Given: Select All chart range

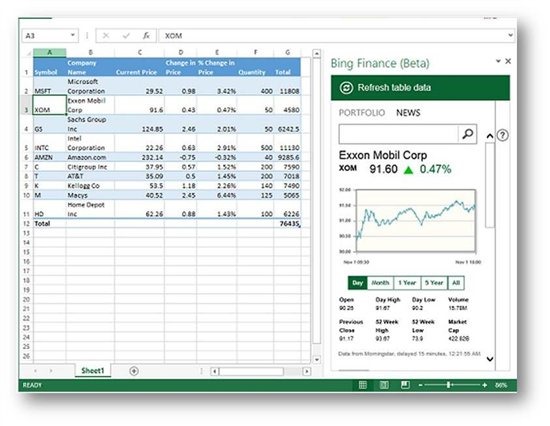Looking at the screenshot, I should tap(456, 283).
